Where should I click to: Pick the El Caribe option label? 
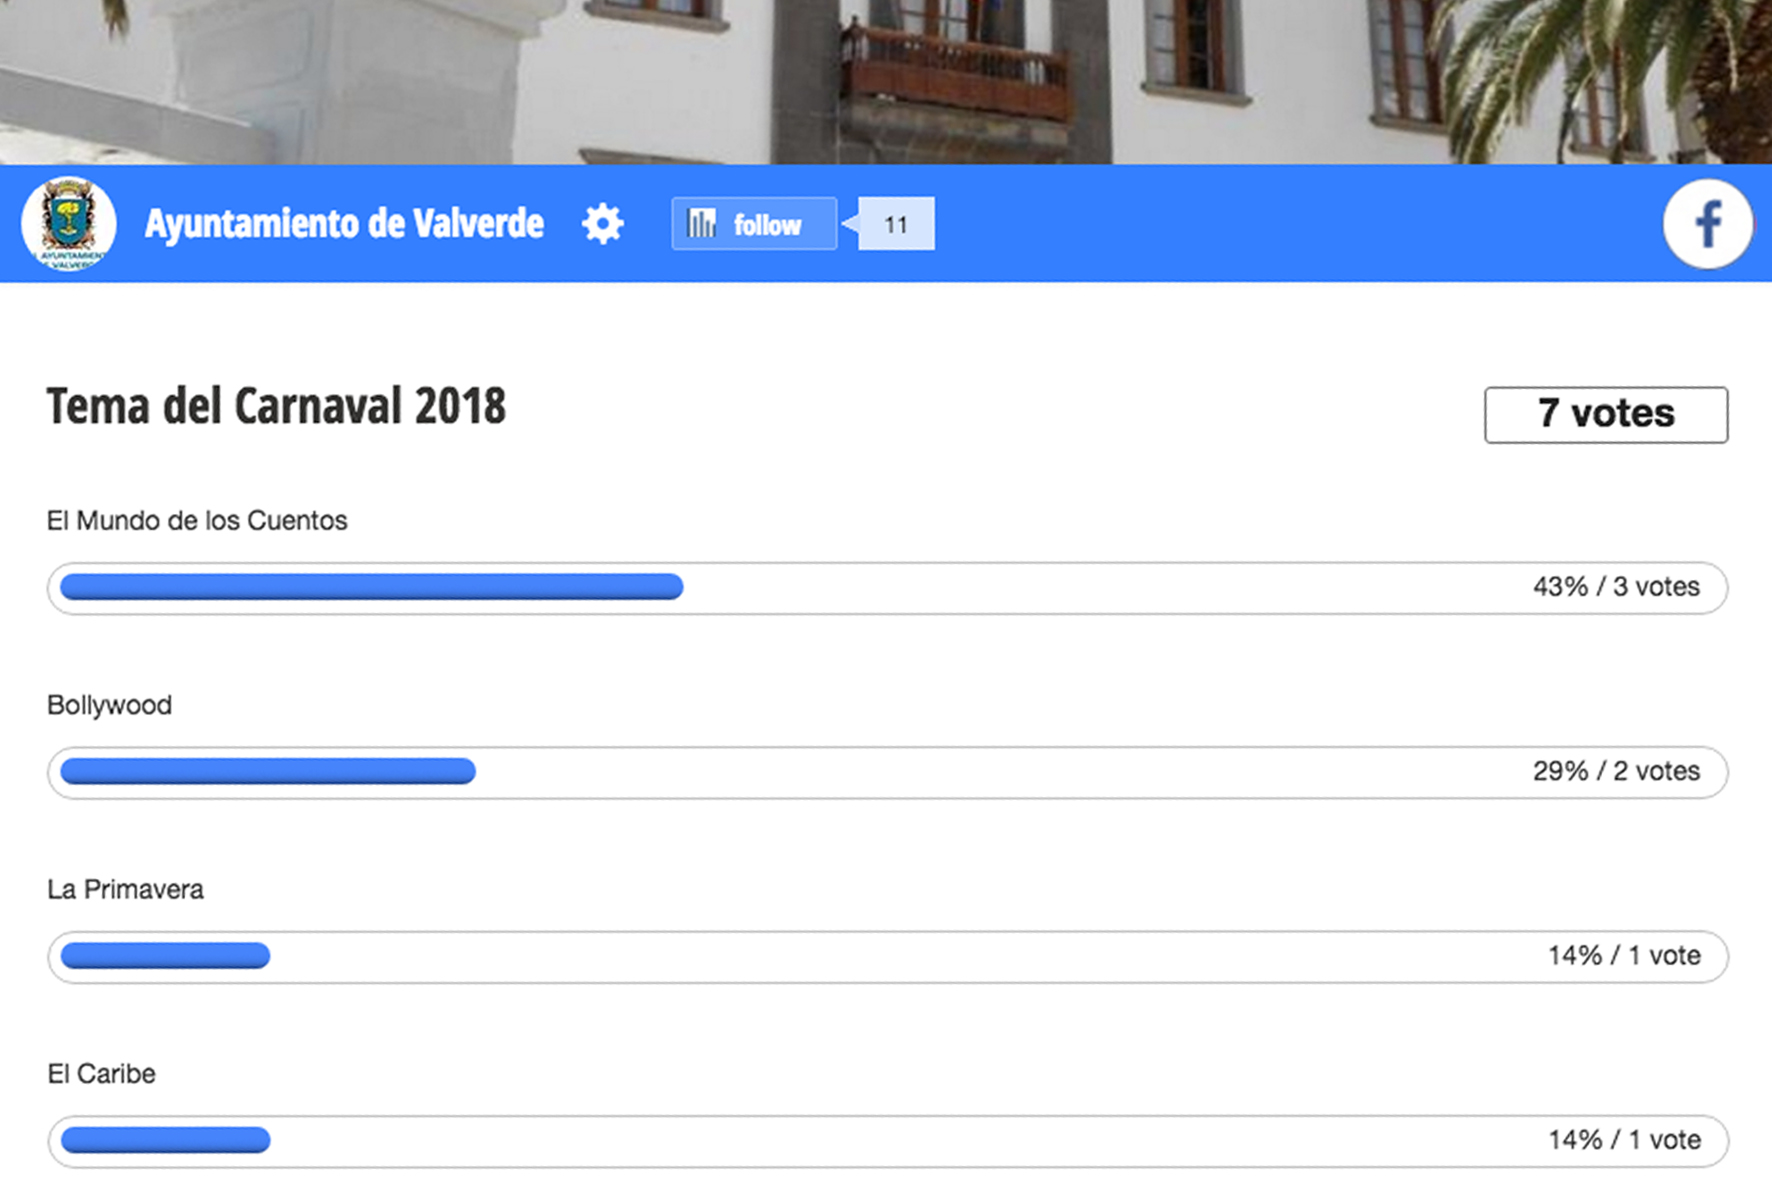101,1074
